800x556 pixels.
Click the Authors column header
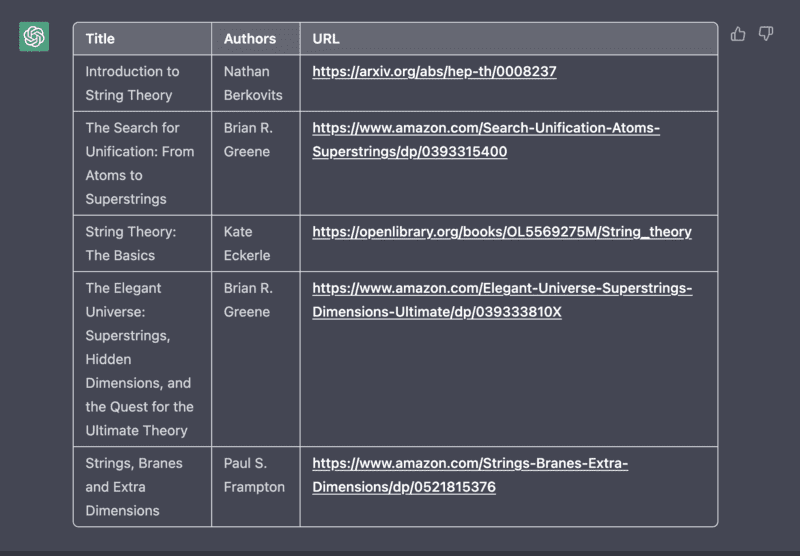click(250, 39)
